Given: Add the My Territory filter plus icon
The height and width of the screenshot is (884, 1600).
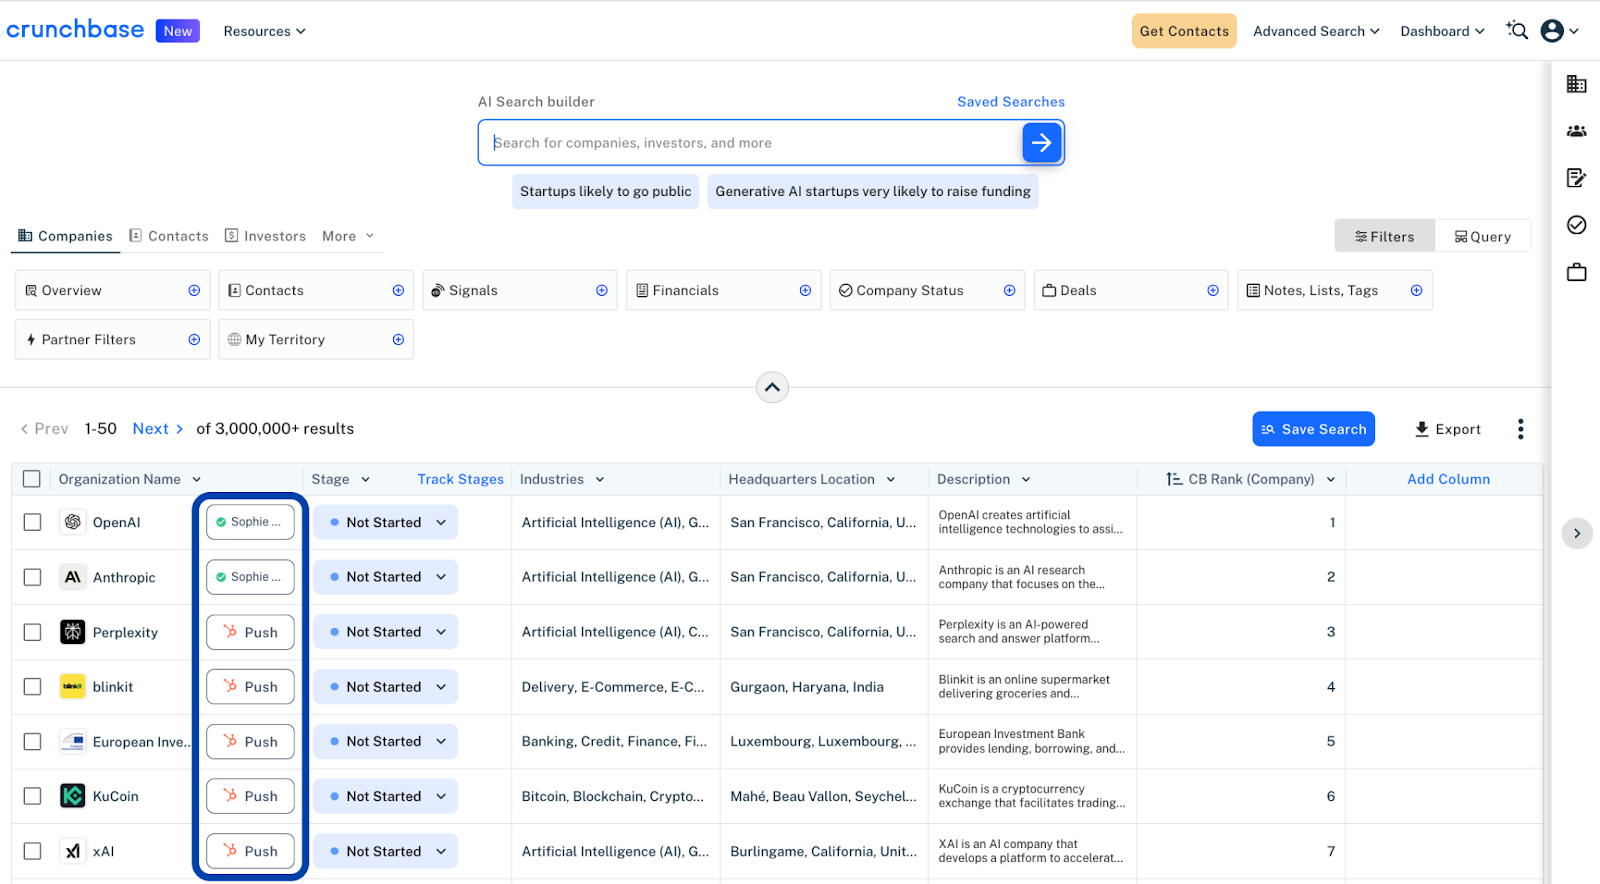Looking at the screenshot, I should pos(398,340).
